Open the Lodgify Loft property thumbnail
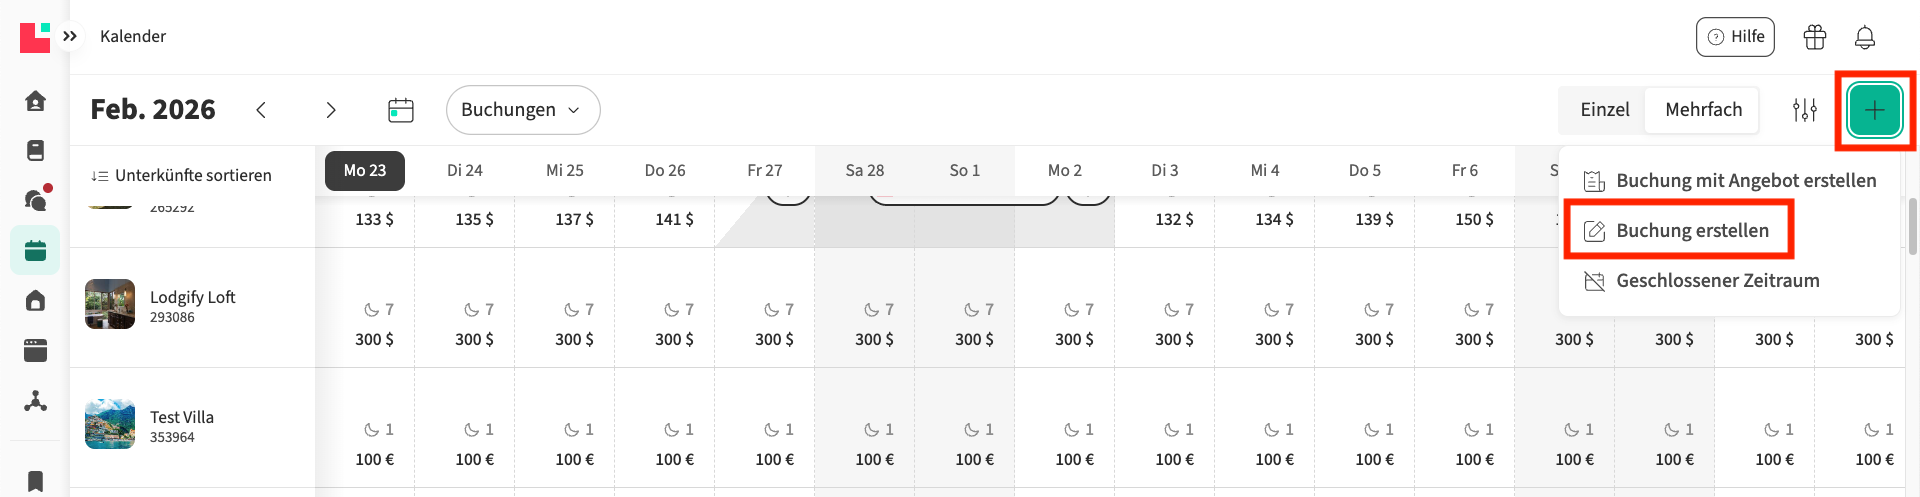The height and width of the screenshot is (497, 1920). [x=110, y=304]
